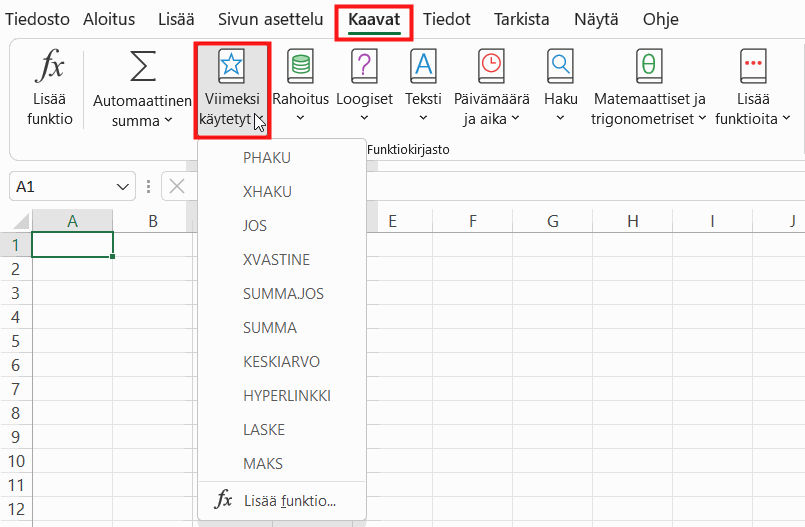Expand the Päivämäärä ja aika chevron

click(515, 119)
